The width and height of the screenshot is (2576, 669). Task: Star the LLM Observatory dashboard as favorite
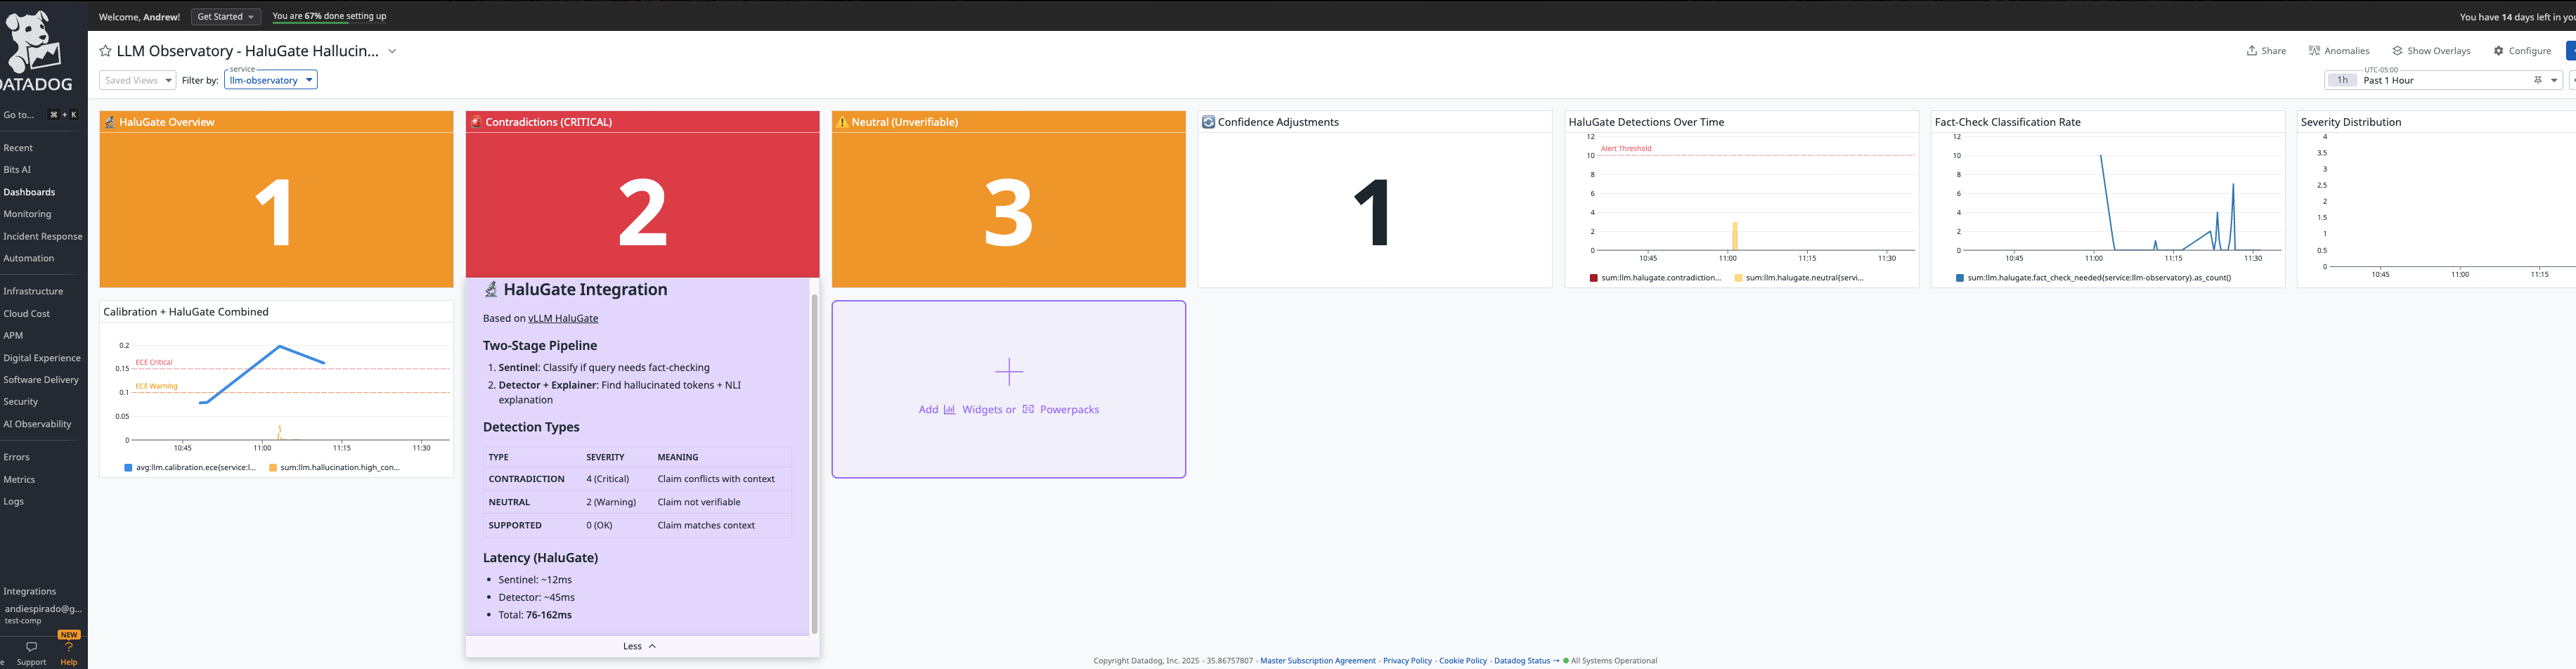105,51
